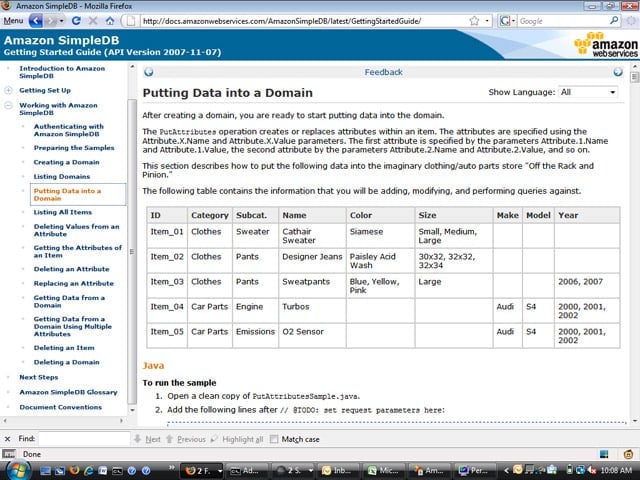The width and height of the screenshot is (640, 480).
Task: Expand the Getting Set Up section
Action: (8, 91)
